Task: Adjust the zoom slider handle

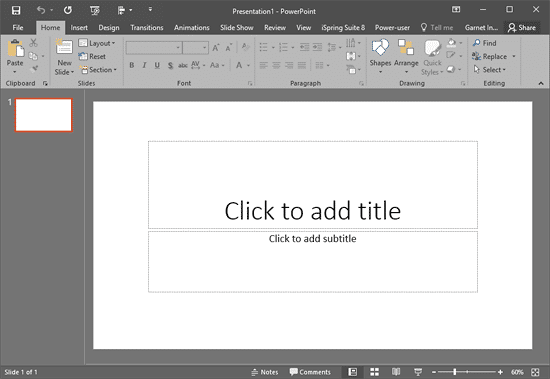Action: [x=455, y=372]
